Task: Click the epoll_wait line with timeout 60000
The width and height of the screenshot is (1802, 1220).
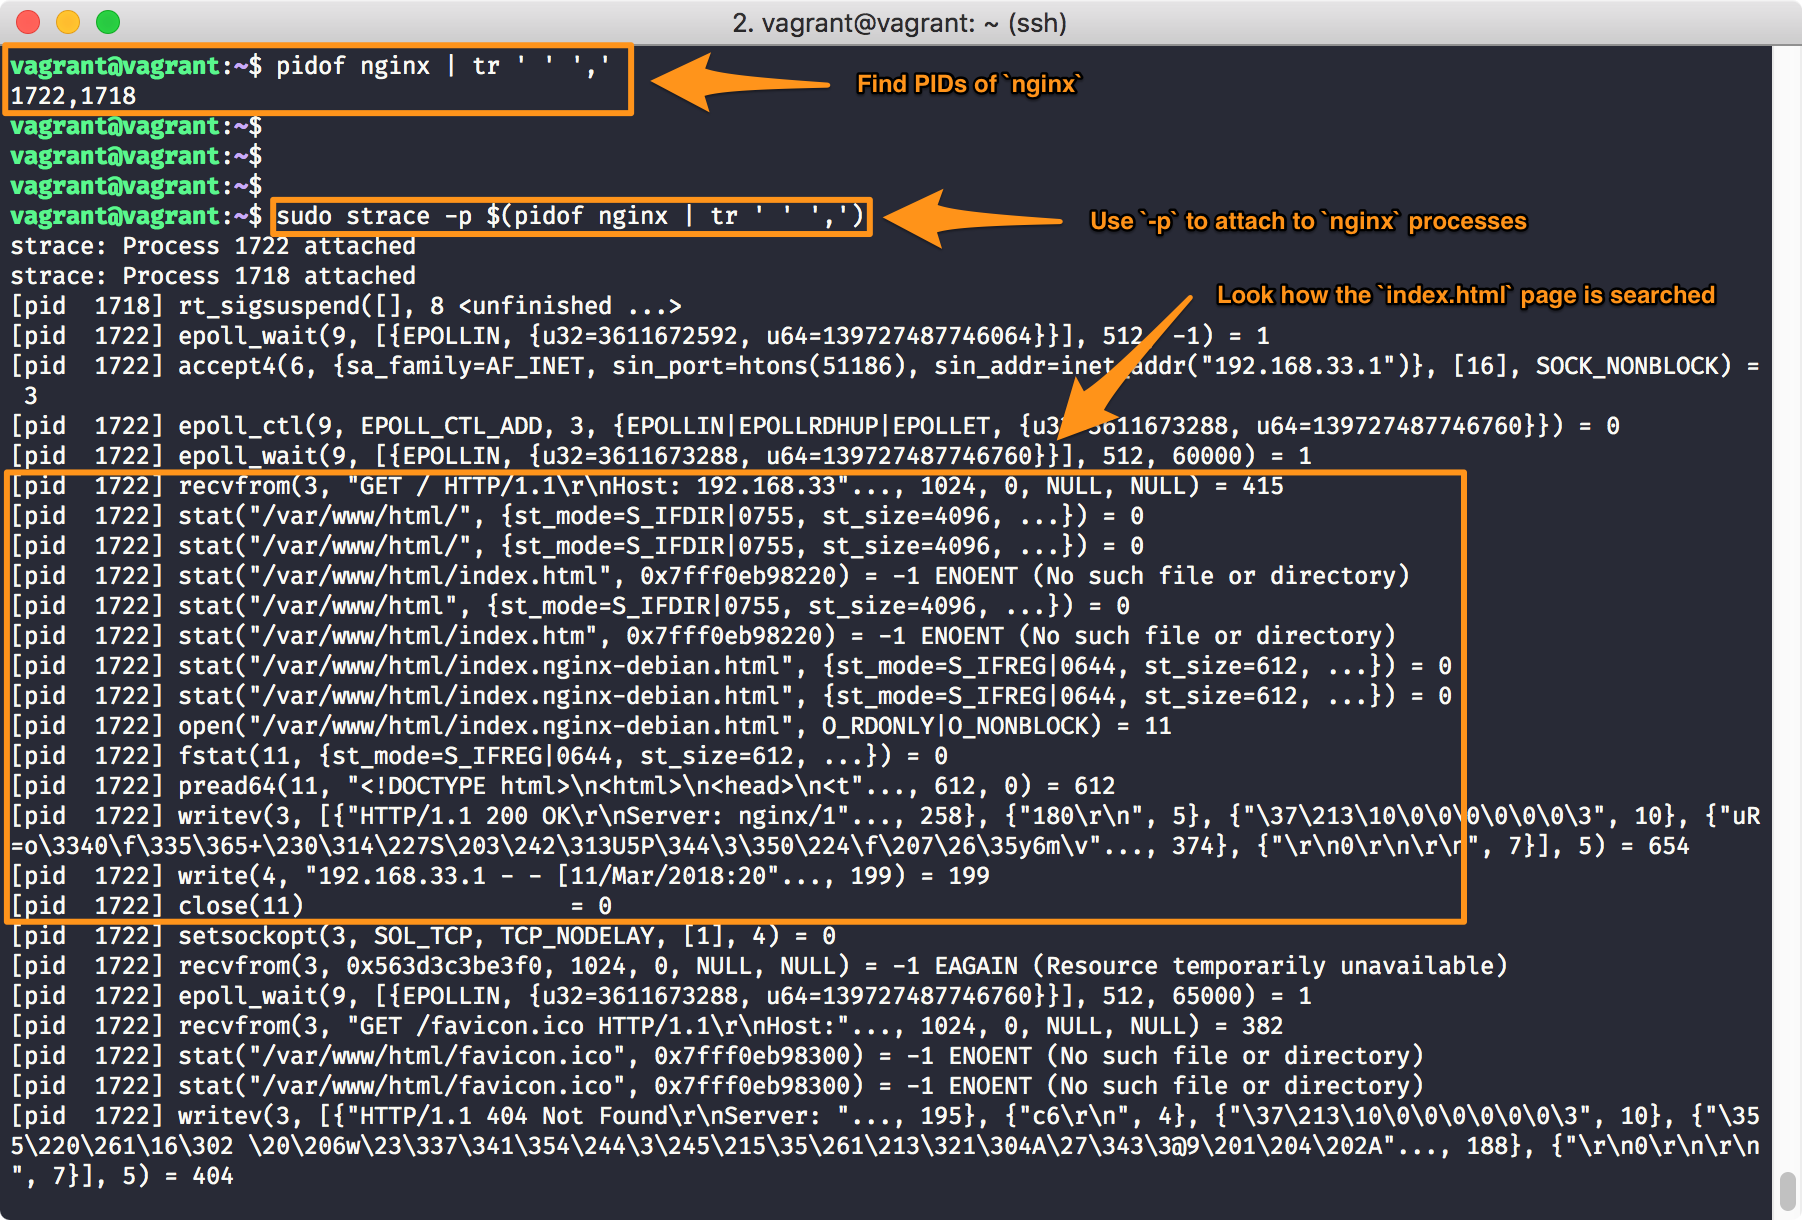Action: [661, 456]
